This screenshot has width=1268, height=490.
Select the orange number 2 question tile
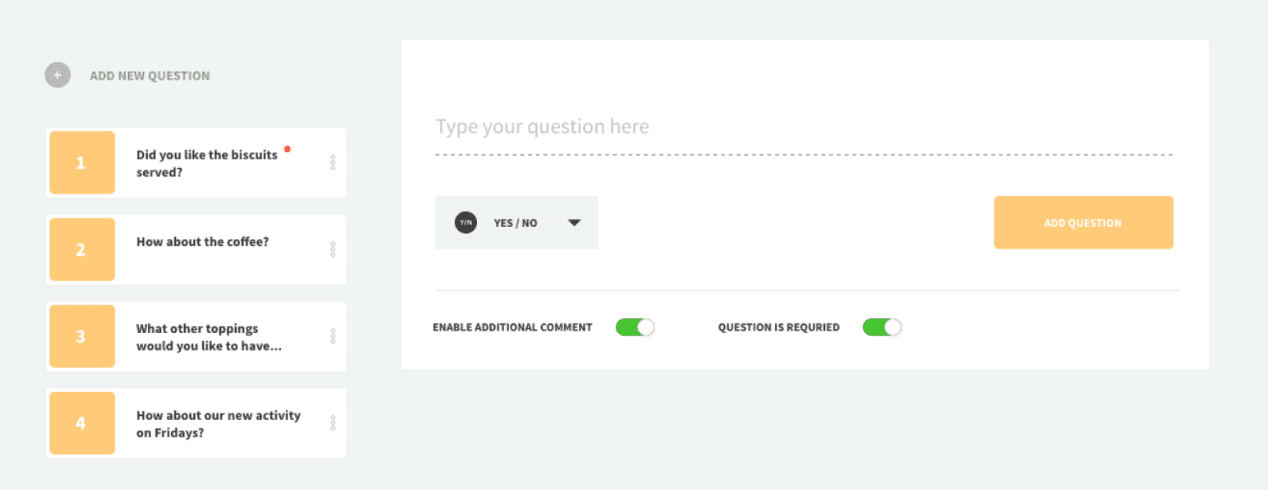[x=82, y=249]
